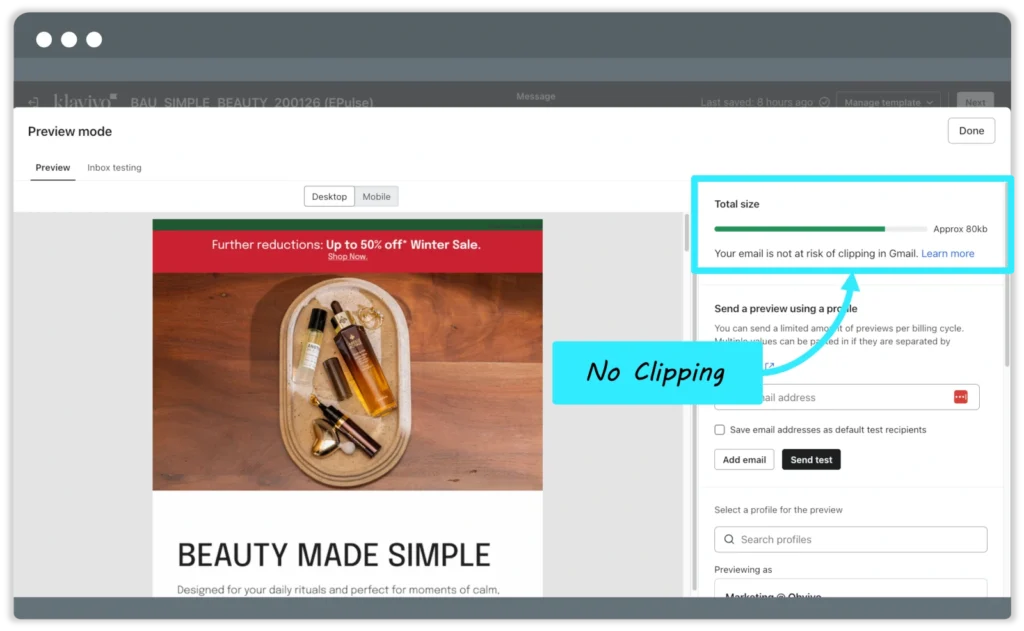
Task: Click the back arrow beside the Klaviyo logo
Action: (33, 100)
